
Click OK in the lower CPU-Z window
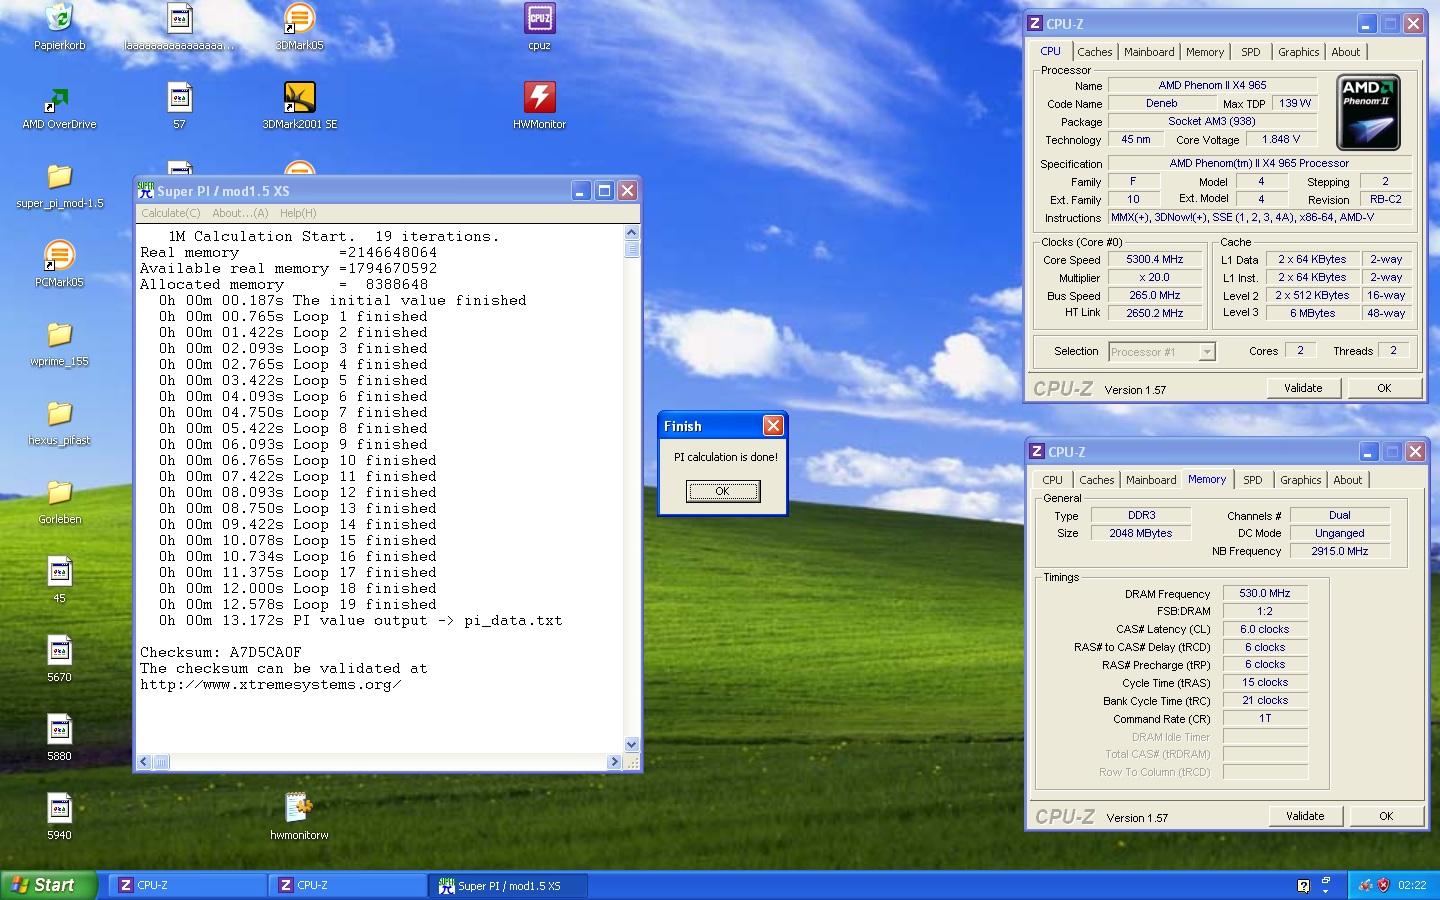pos(1386,816)
